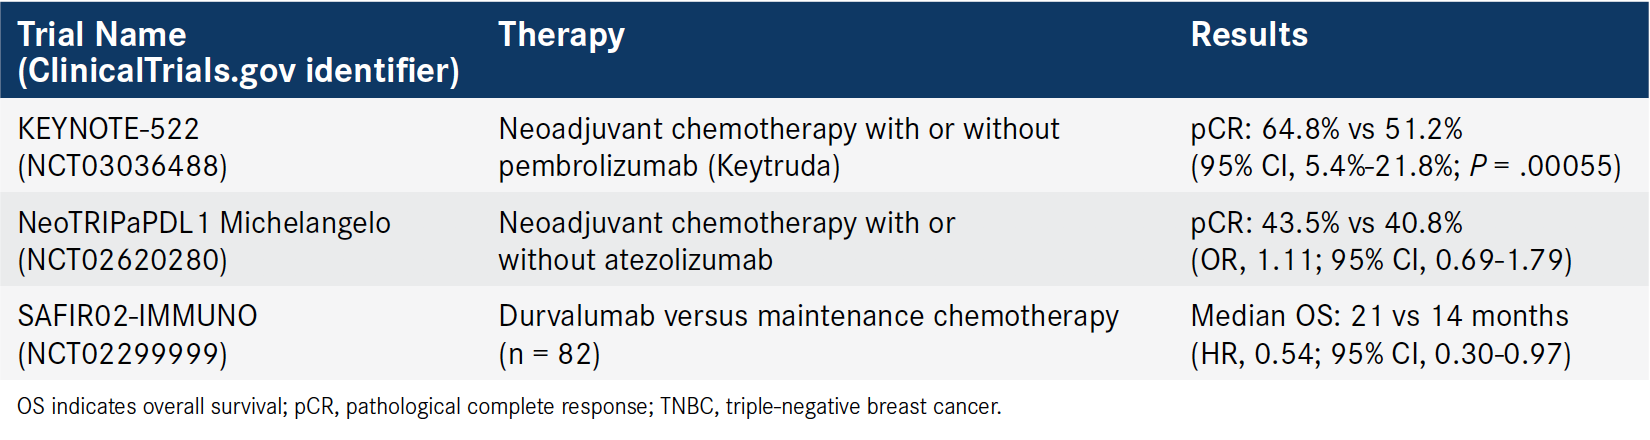The width and height of the screenshot is (1650, 440).
Task: Click the 'without atezolizumab' therapy text
Action: tap(635, 260)
